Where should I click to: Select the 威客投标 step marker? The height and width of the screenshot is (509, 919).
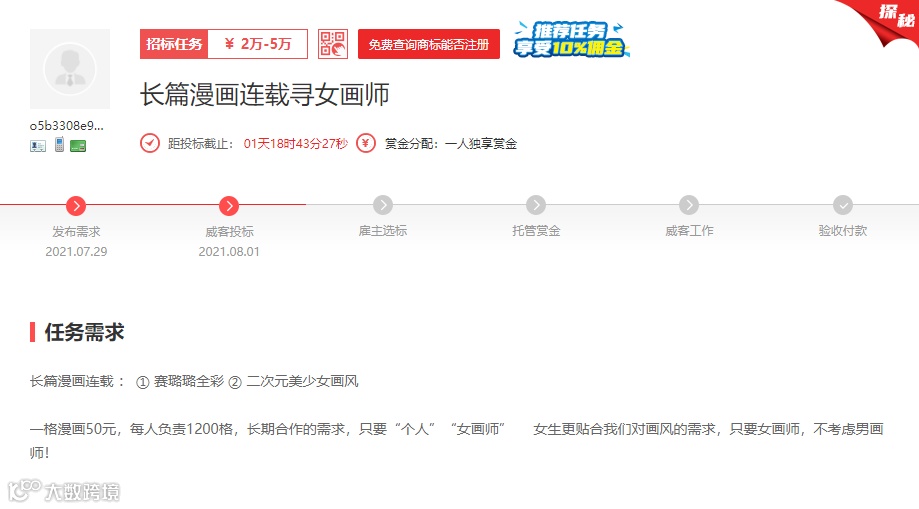pyautogui.click(x=229, y=206)
